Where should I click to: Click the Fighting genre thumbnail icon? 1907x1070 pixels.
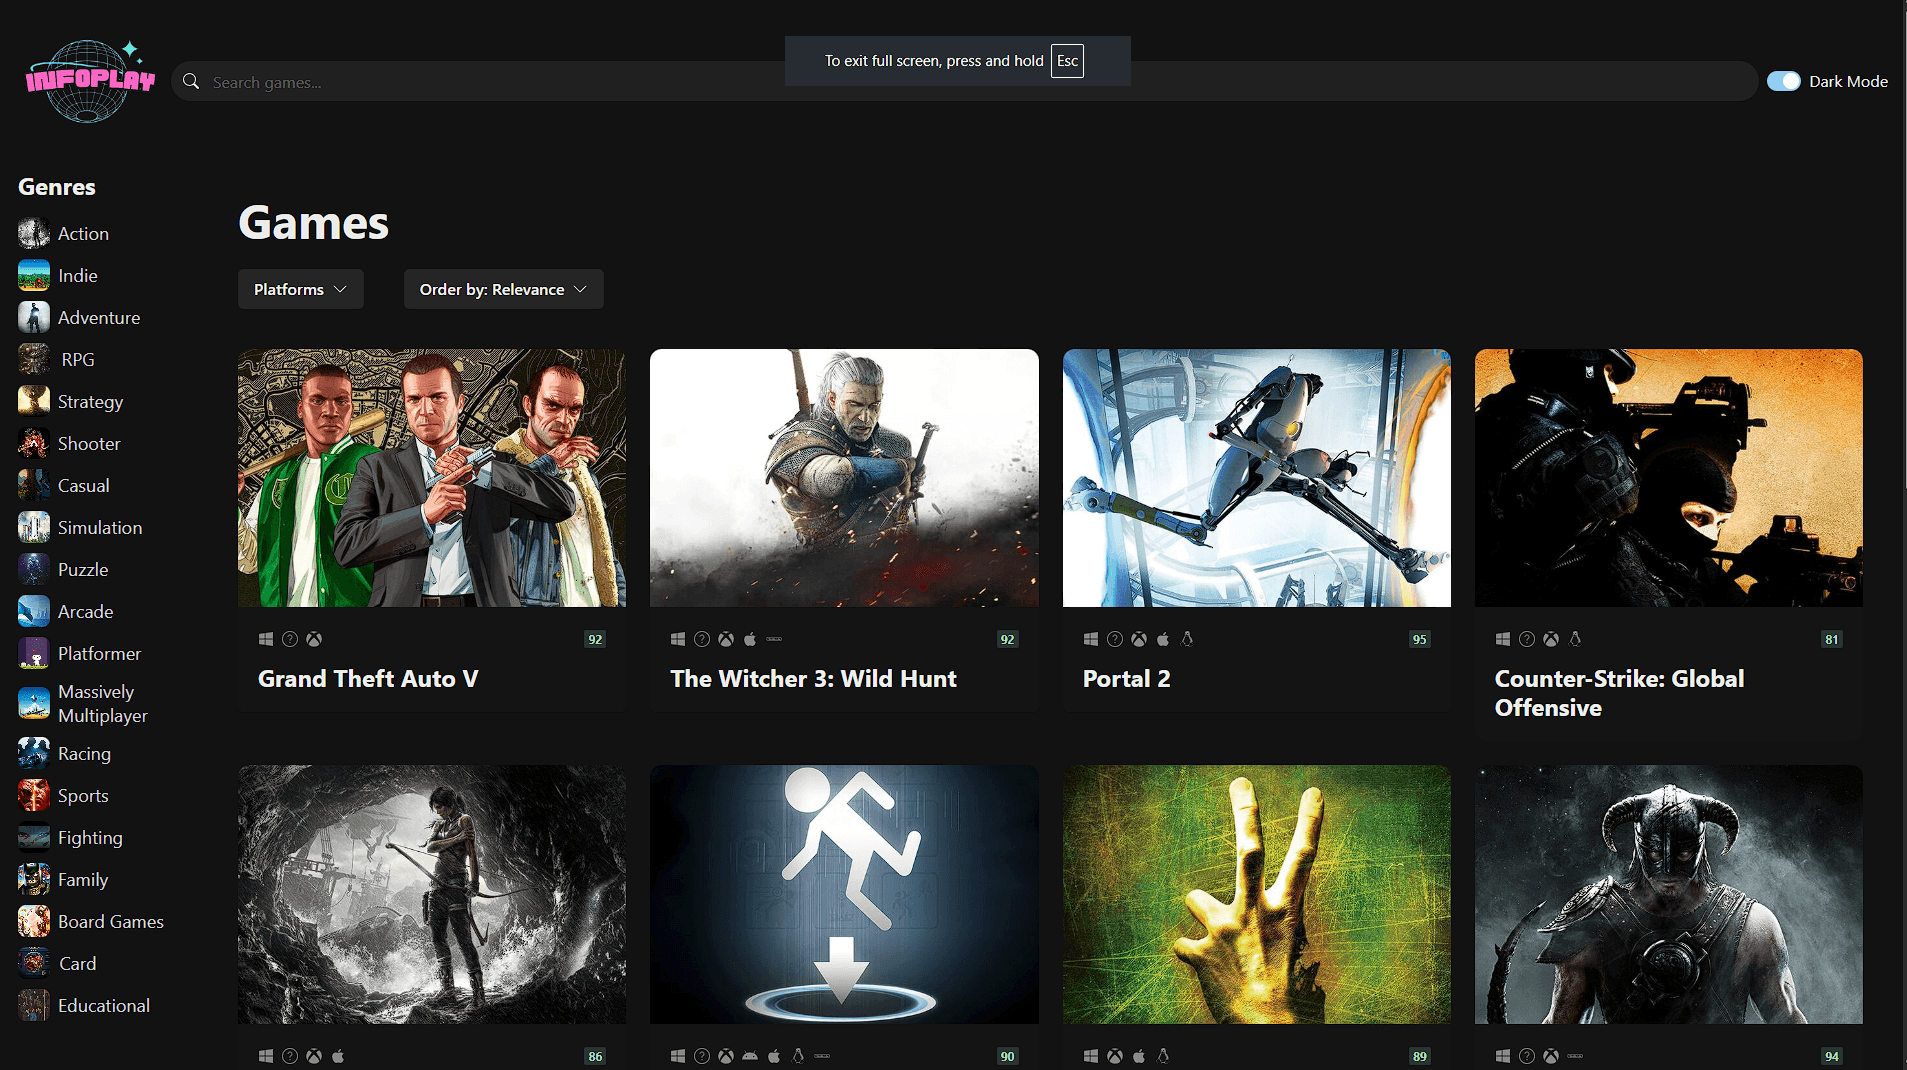point(34,837)
